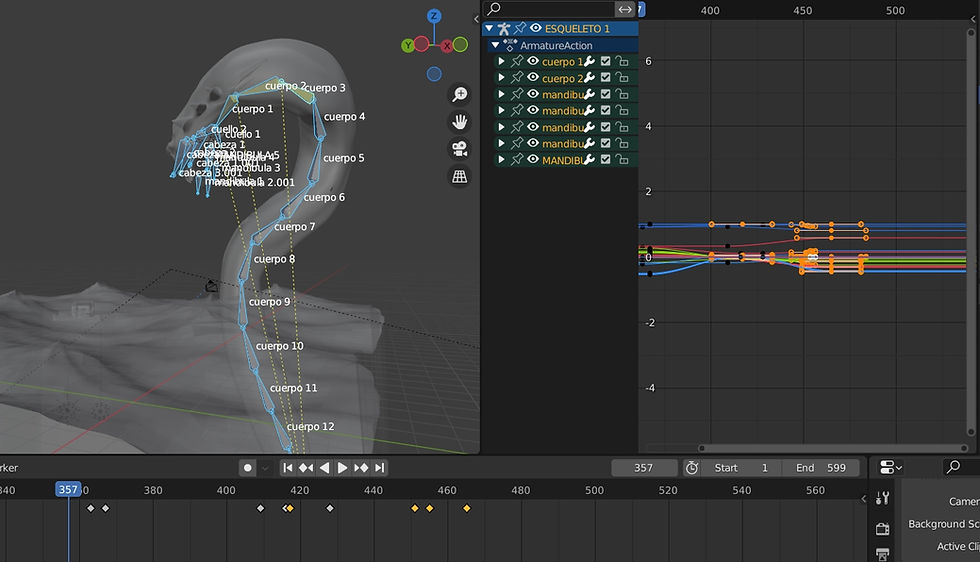Pin the MANDIBU channel group

point(517,160)
